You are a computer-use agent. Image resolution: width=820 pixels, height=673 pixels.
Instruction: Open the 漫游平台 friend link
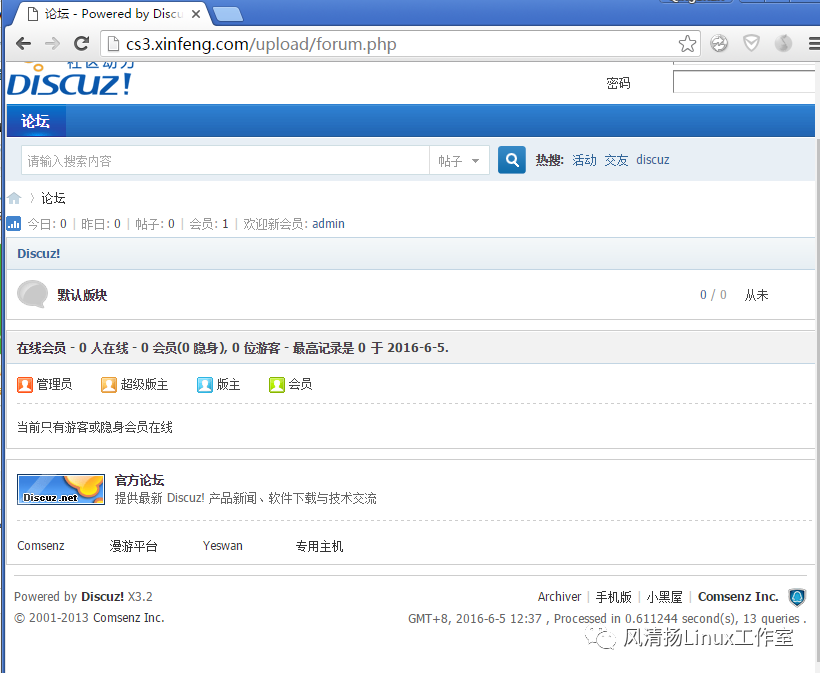click(x=133, y=546)
